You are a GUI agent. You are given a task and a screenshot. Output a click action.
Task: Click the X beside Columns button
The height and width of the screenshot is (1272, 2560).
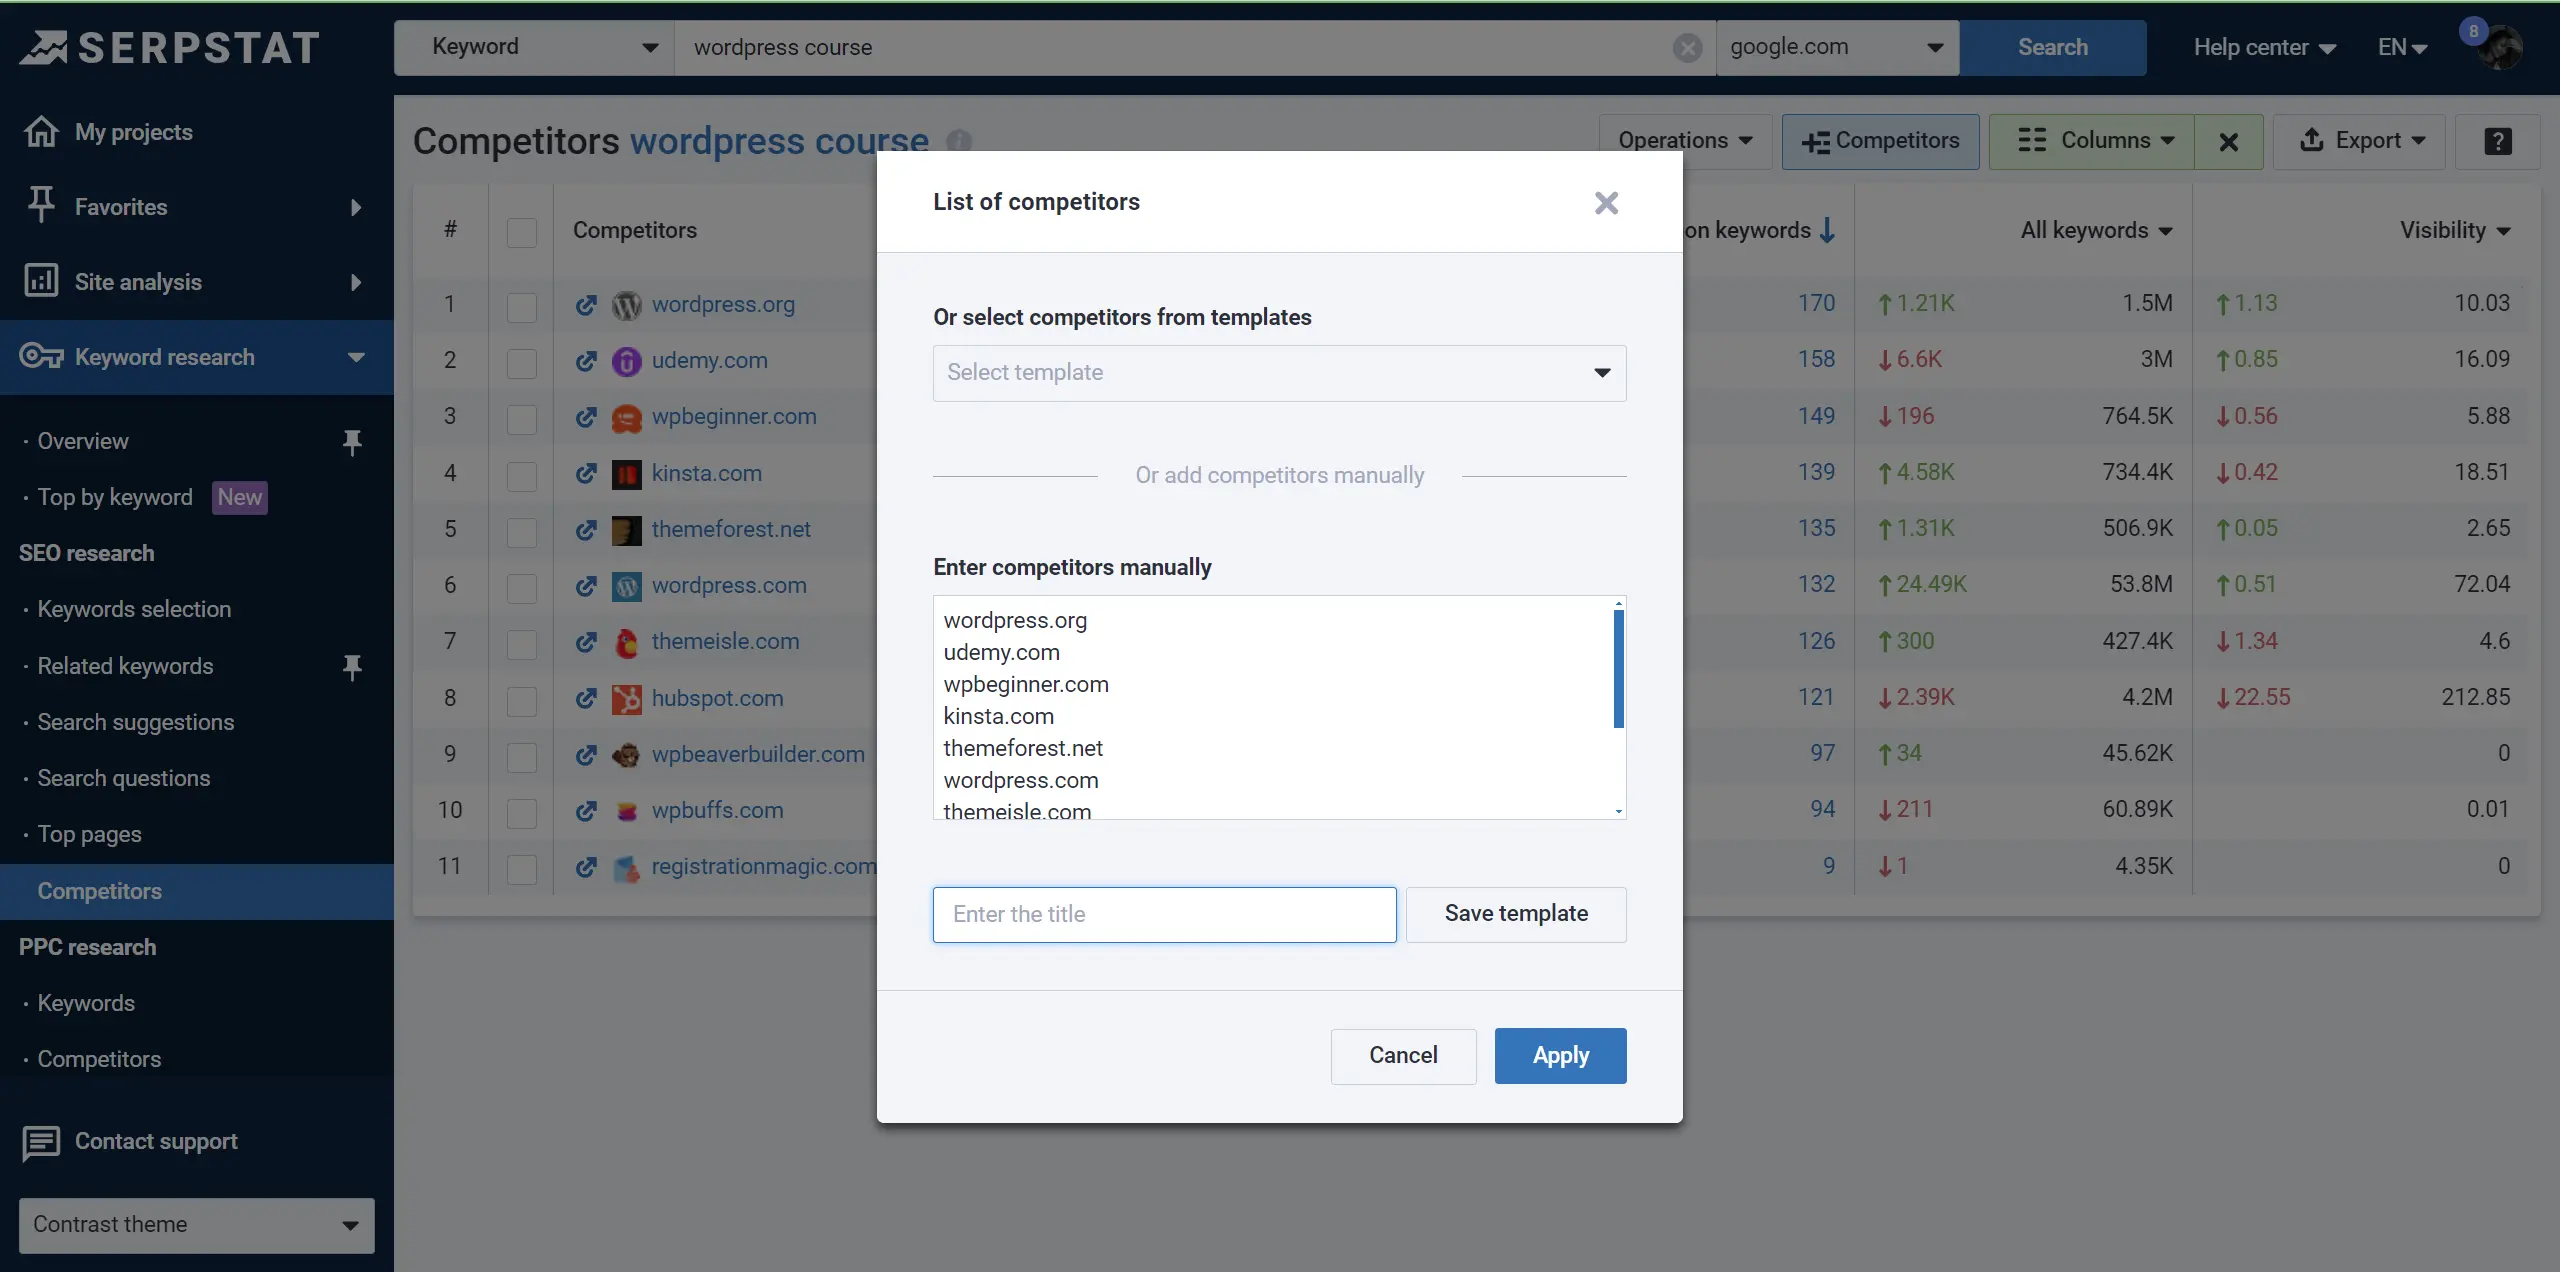click(x=2228, y=141)
